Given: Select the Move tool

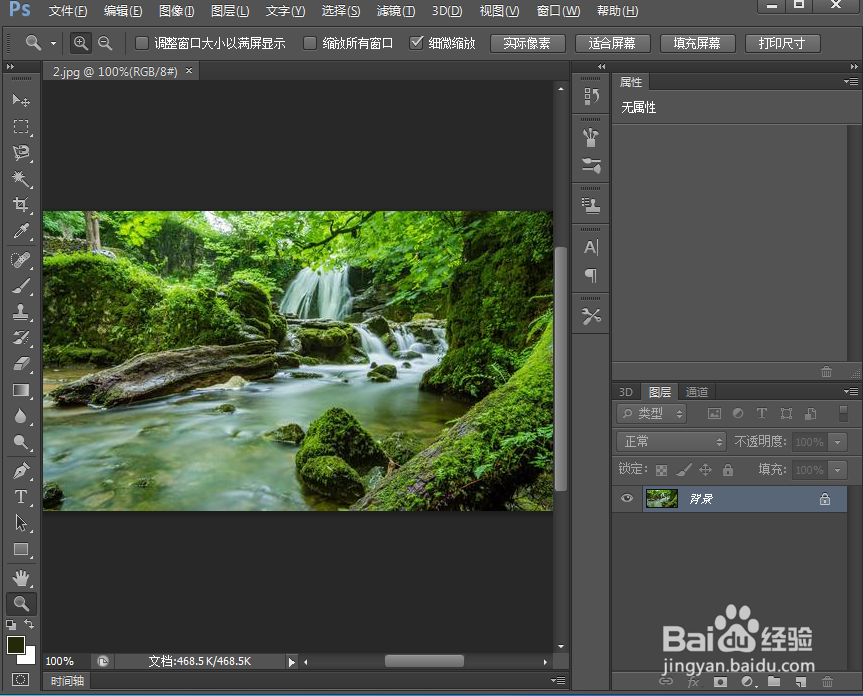Looking at the screenshot, I should click(21, 100).
